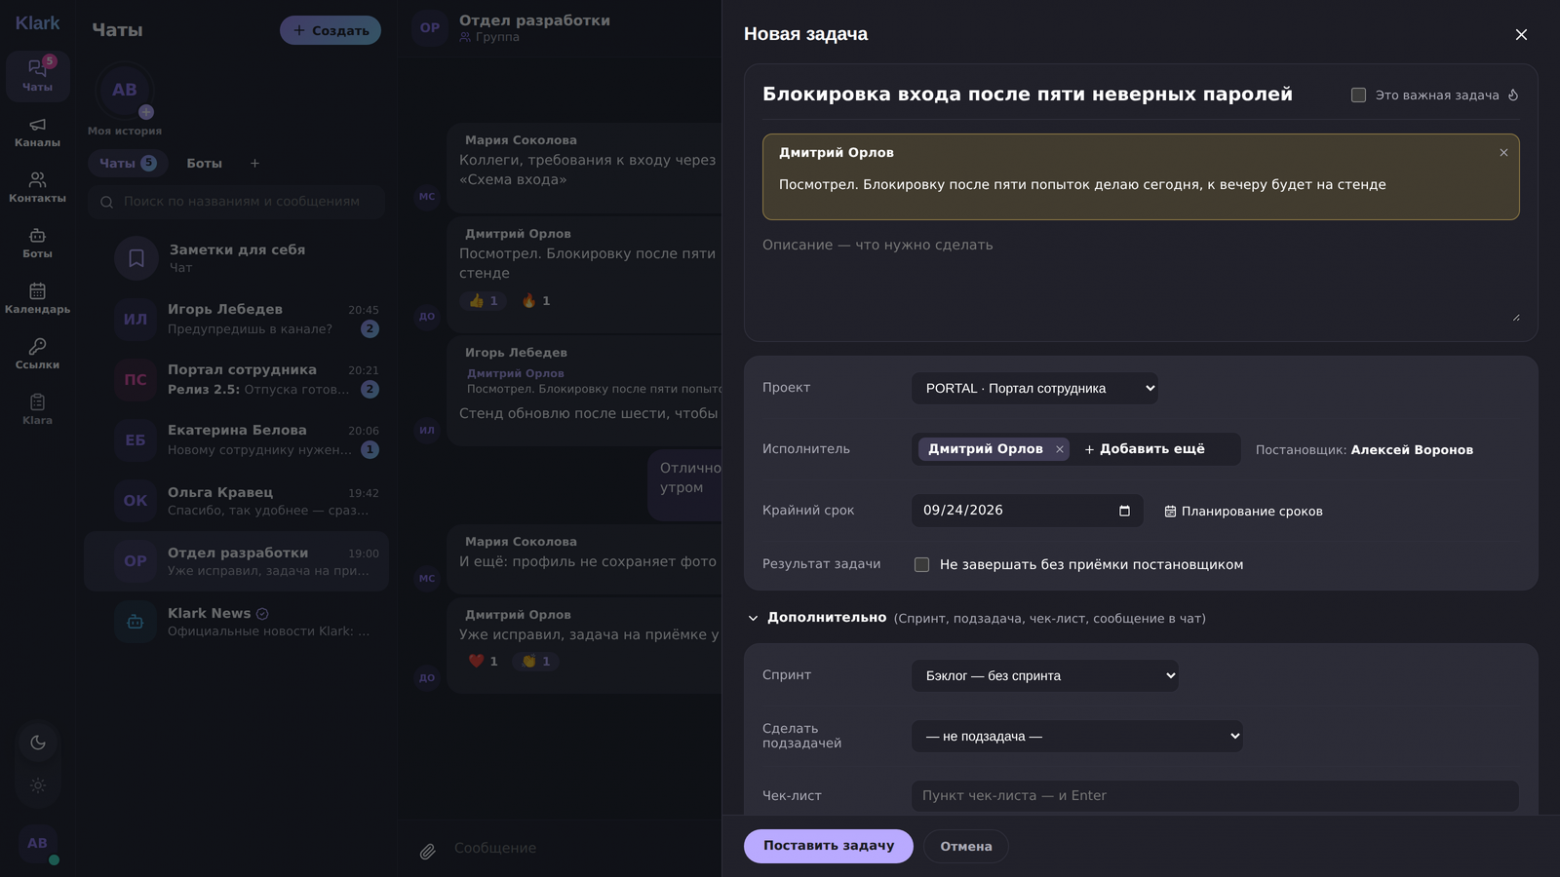1560x877 pixels.
Task: Open chat with Екатерина Белова
Action: click(237, 440)
